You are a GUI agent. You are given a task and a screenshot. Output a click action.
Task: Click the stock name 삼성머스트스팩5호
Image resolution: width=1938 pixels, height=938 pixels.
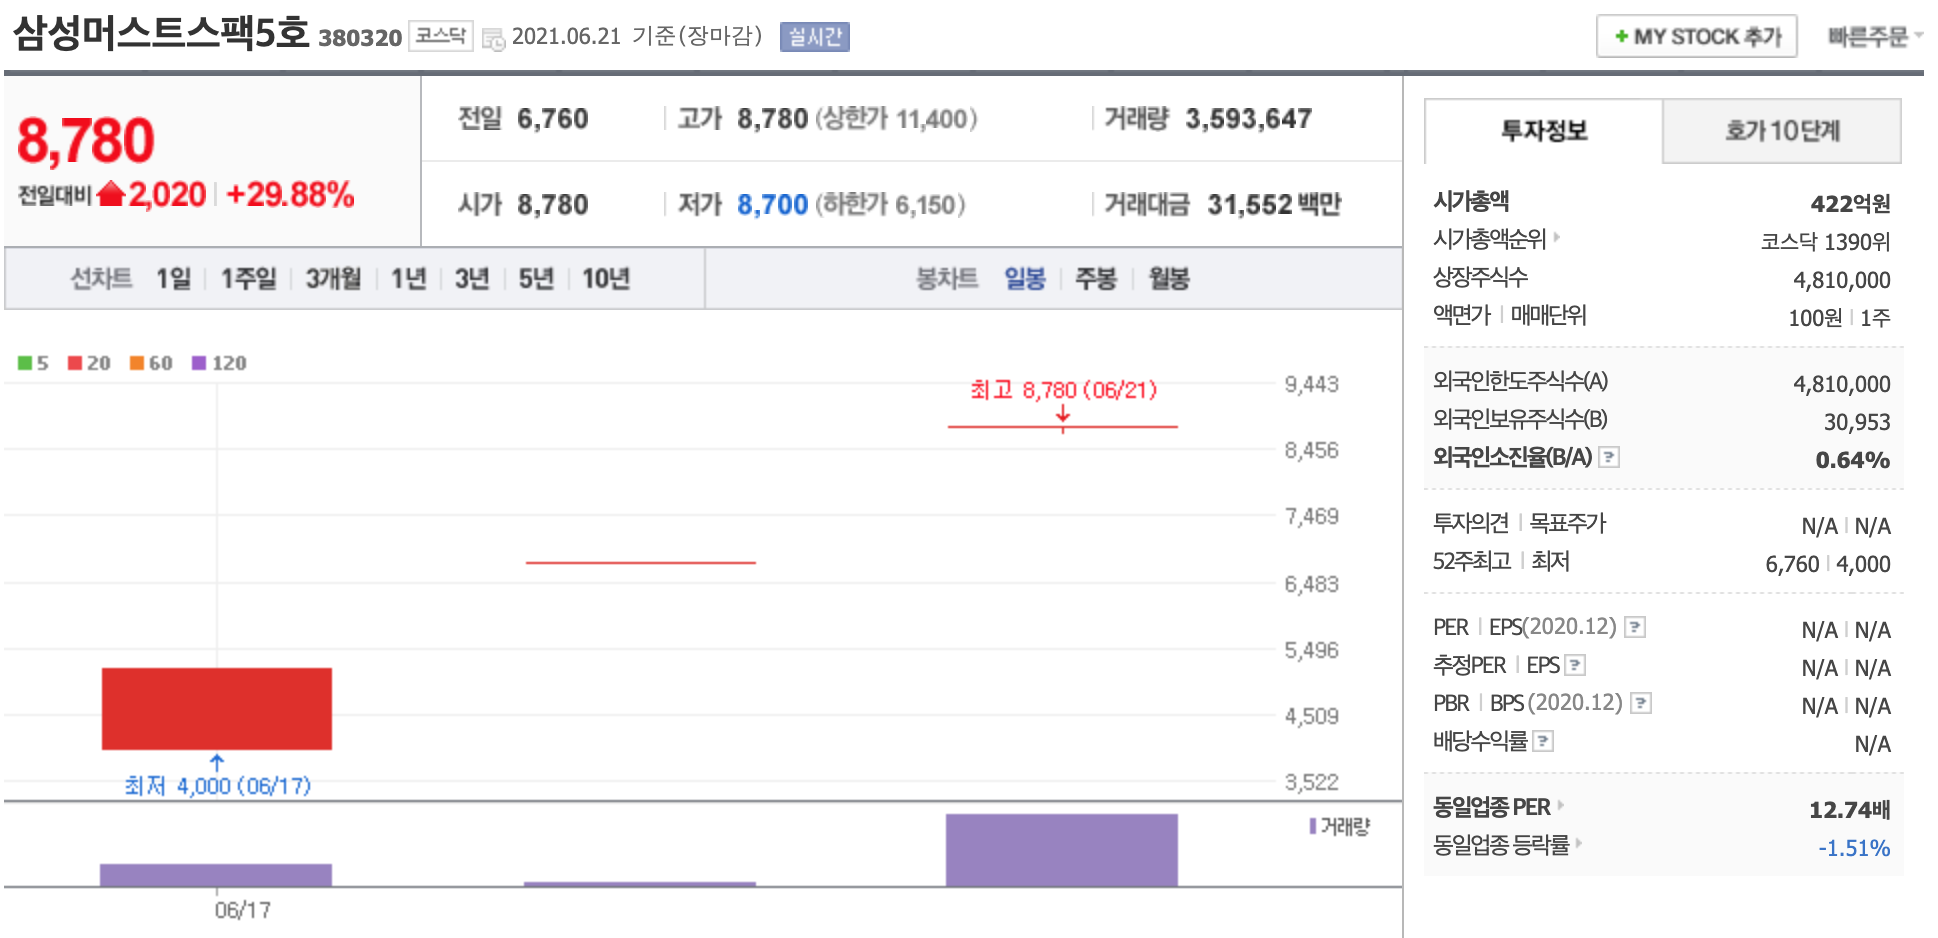pos(161,33)
